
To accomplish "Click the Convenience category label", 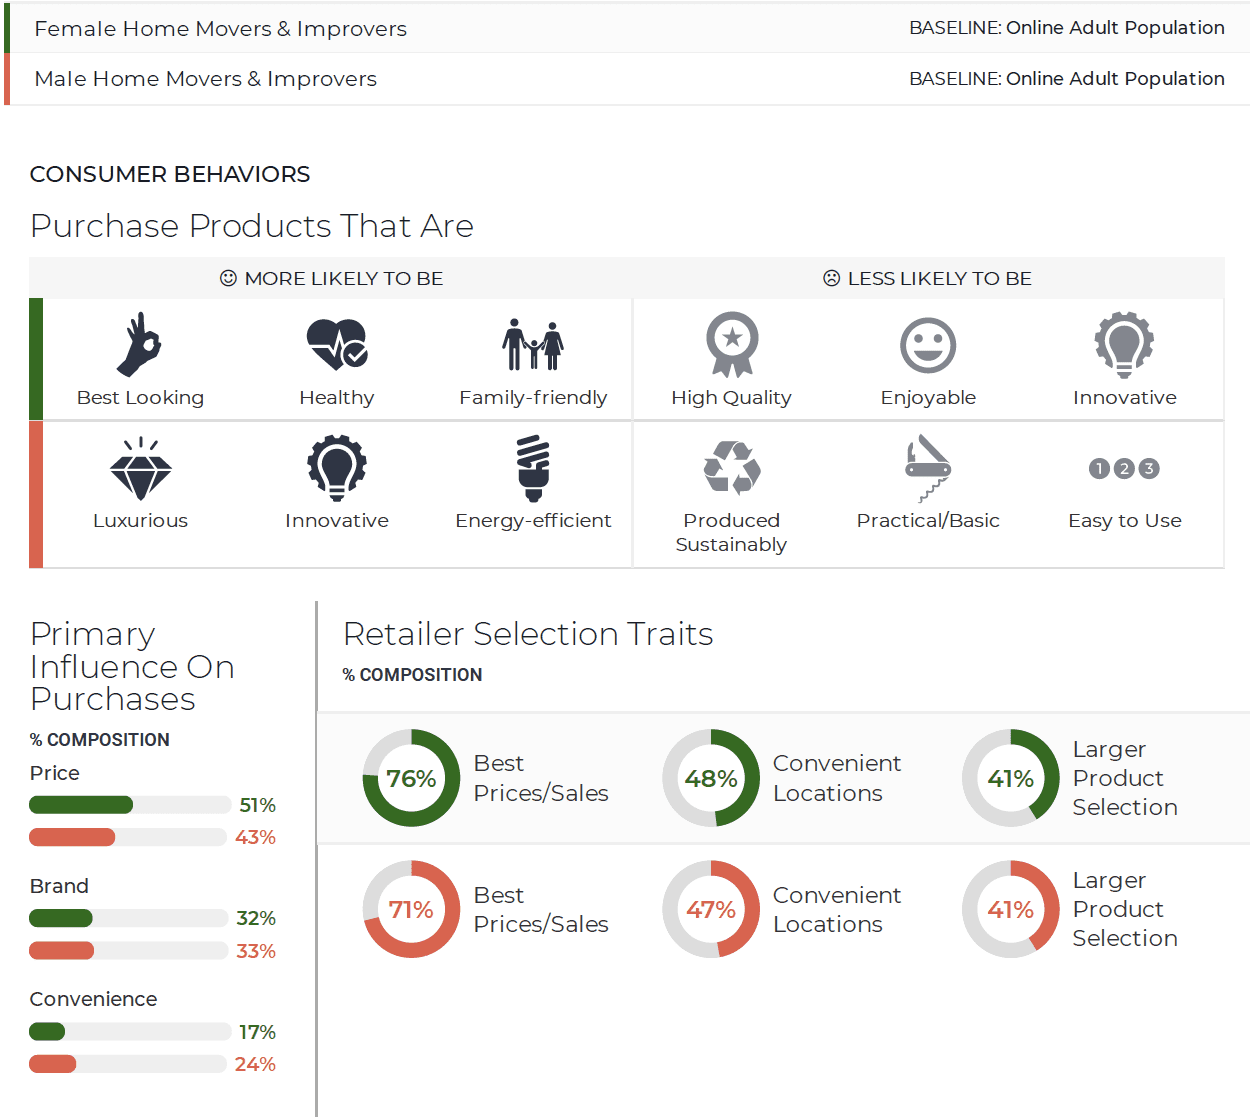I will 93,999.
